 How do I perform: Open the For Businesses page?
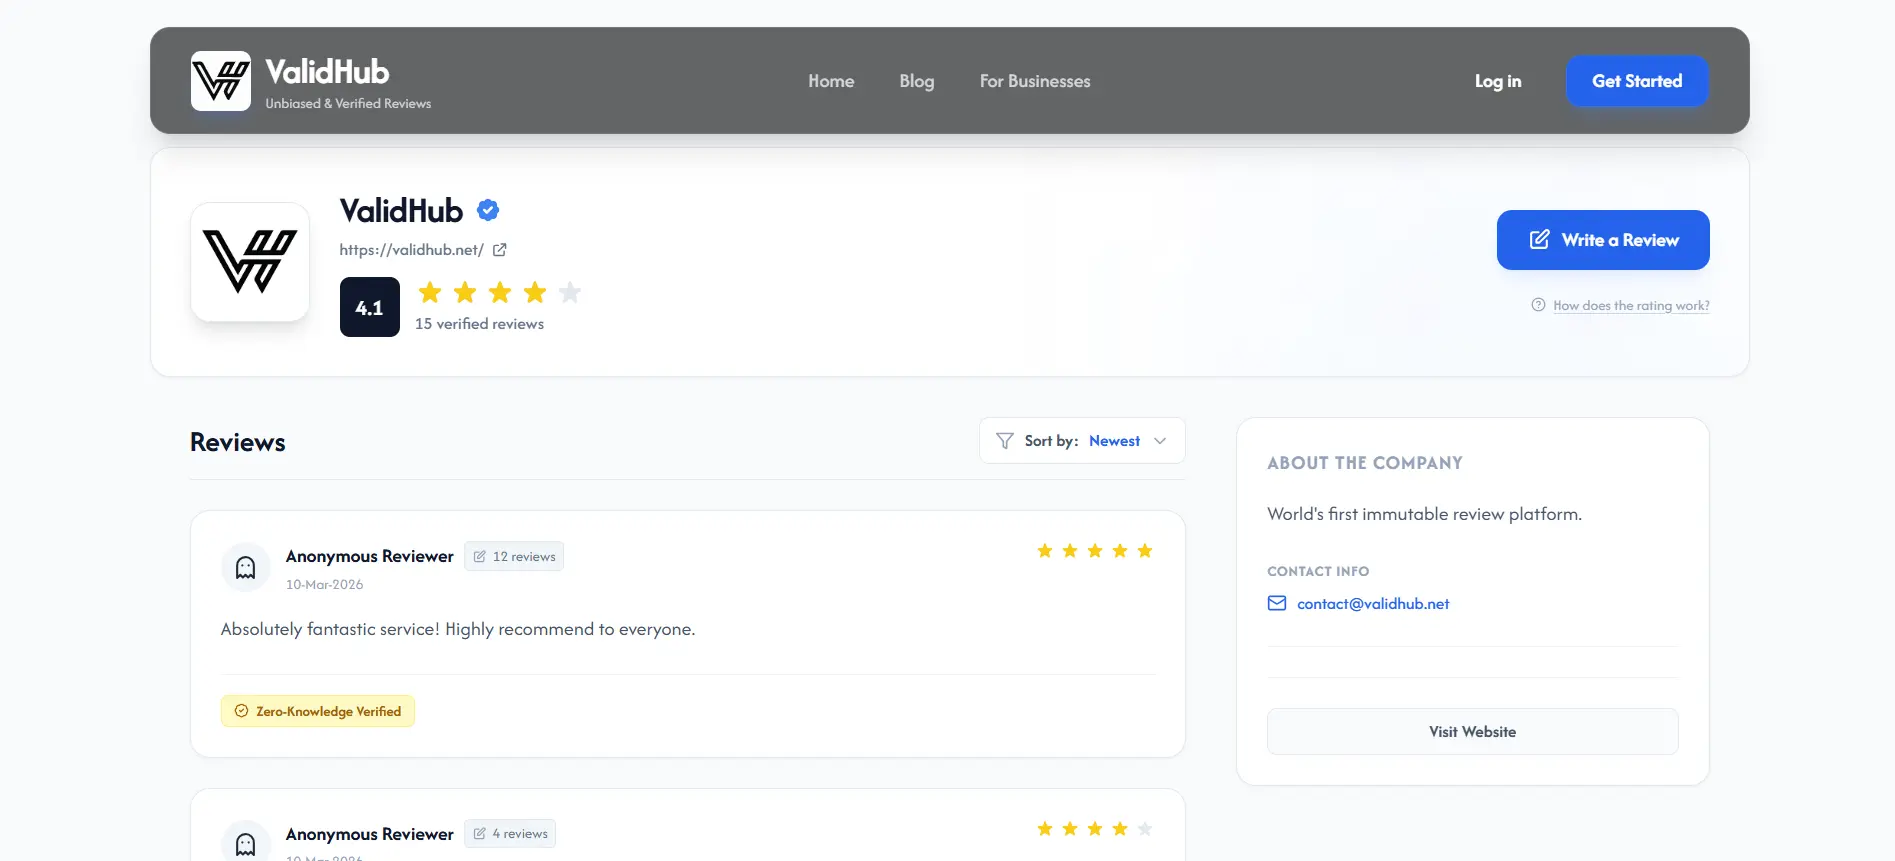tap(1035, 81)
